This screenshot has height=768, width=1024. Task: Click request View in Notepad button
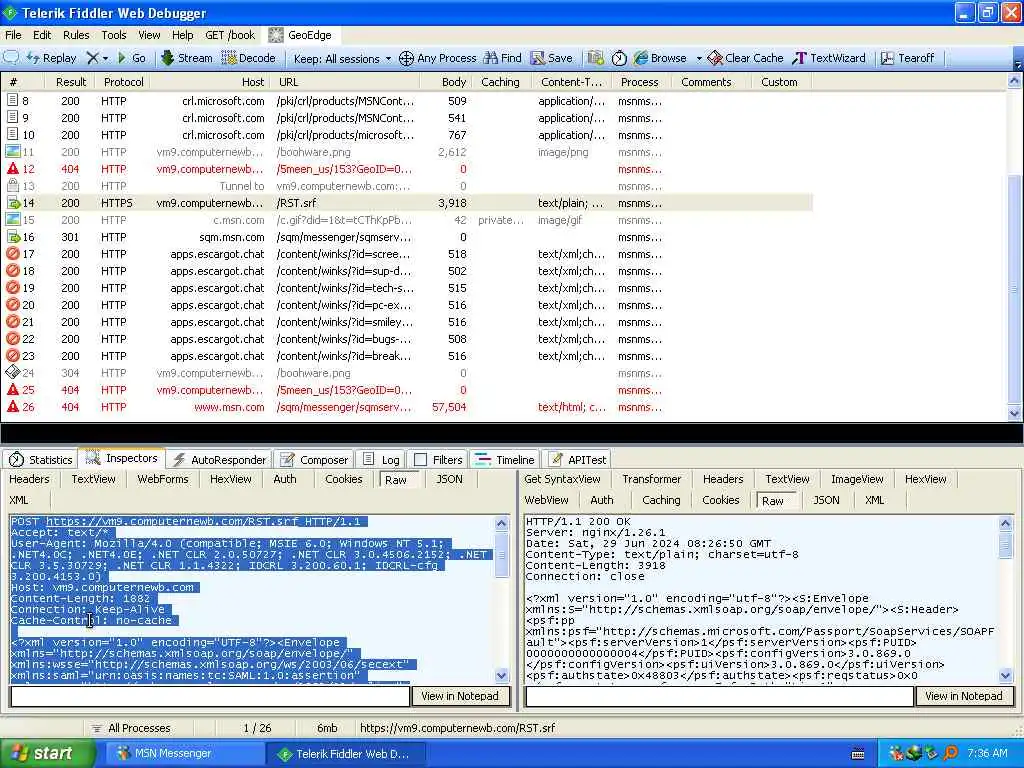point(460,696)
